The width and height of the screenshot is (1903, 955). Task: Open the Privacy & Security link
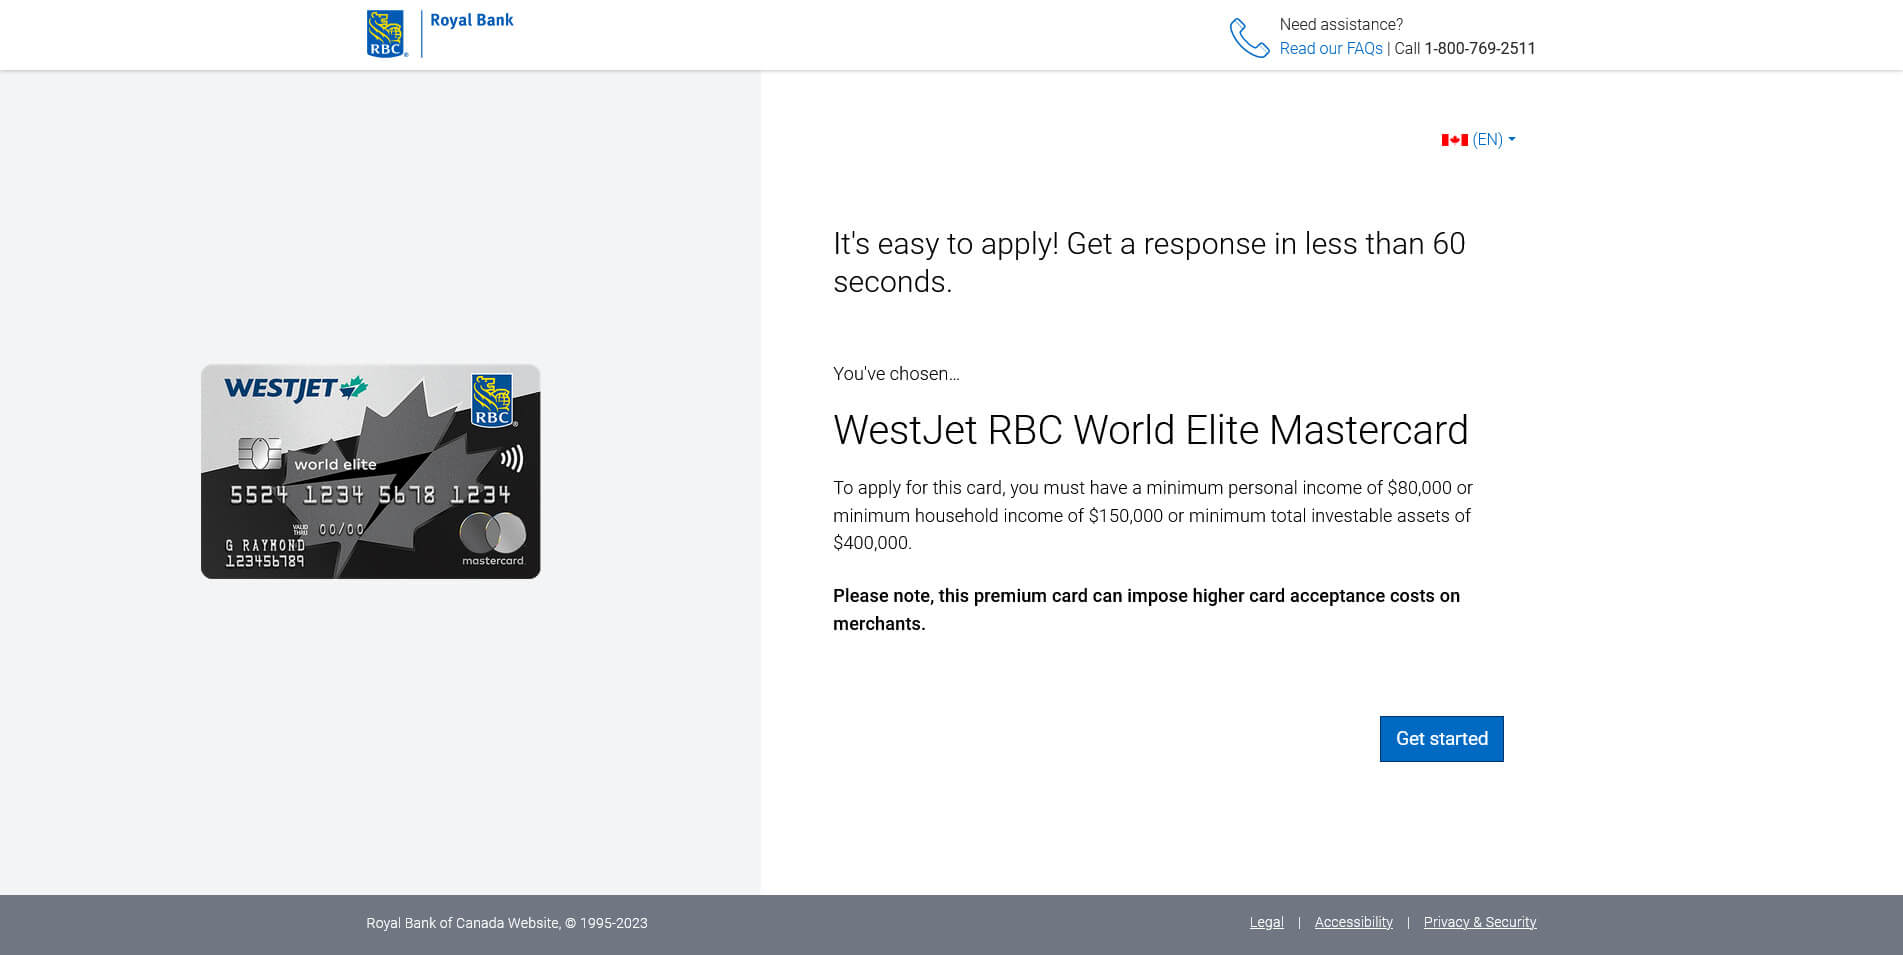click(1480, 922)
